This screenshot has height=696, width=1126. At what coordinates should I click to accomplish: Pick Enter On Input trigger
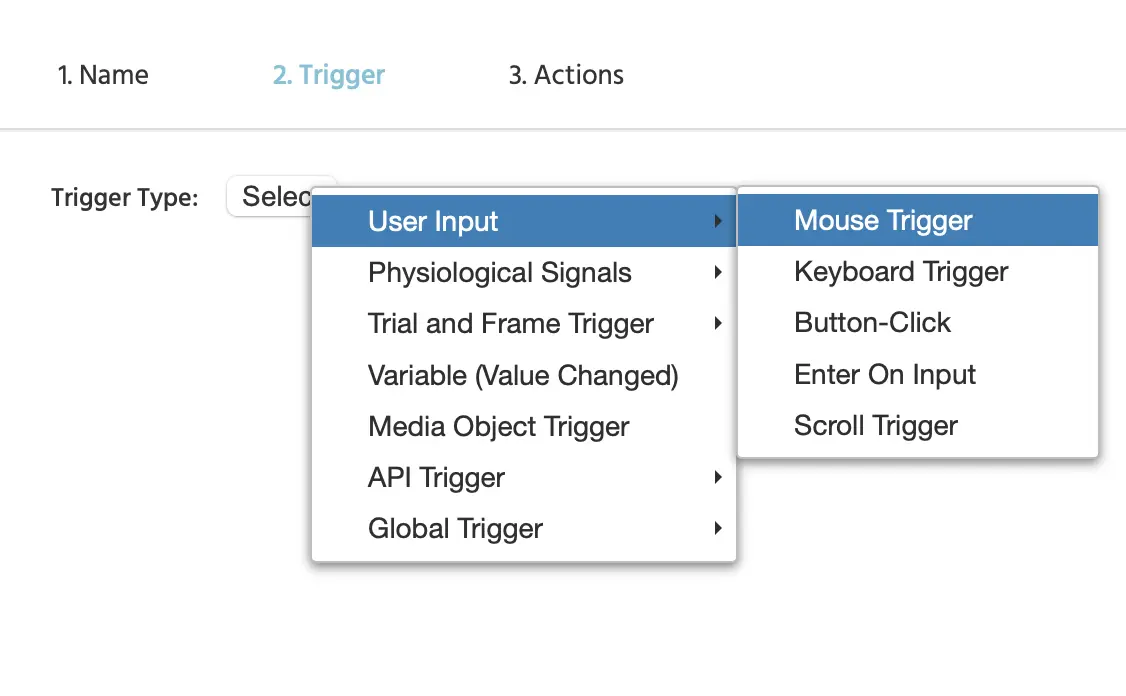[885, 375]
